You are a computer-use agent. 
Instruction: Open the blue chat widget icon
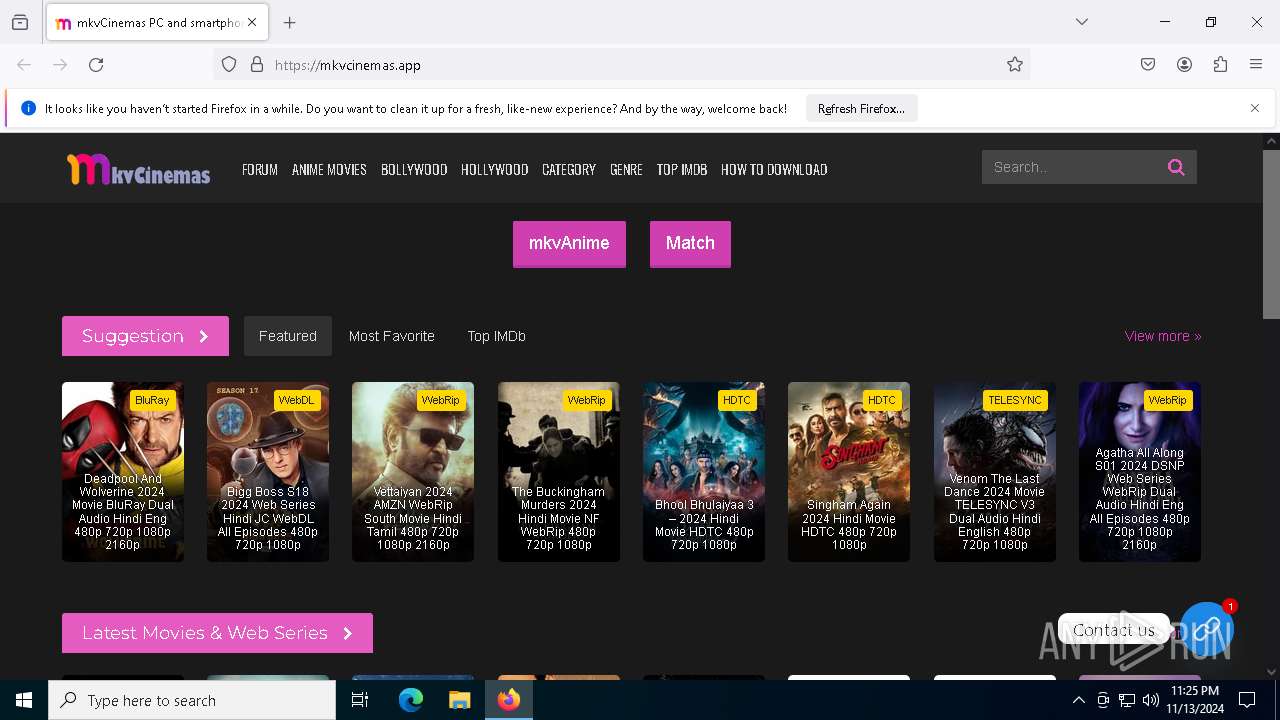coord(1206,629)
